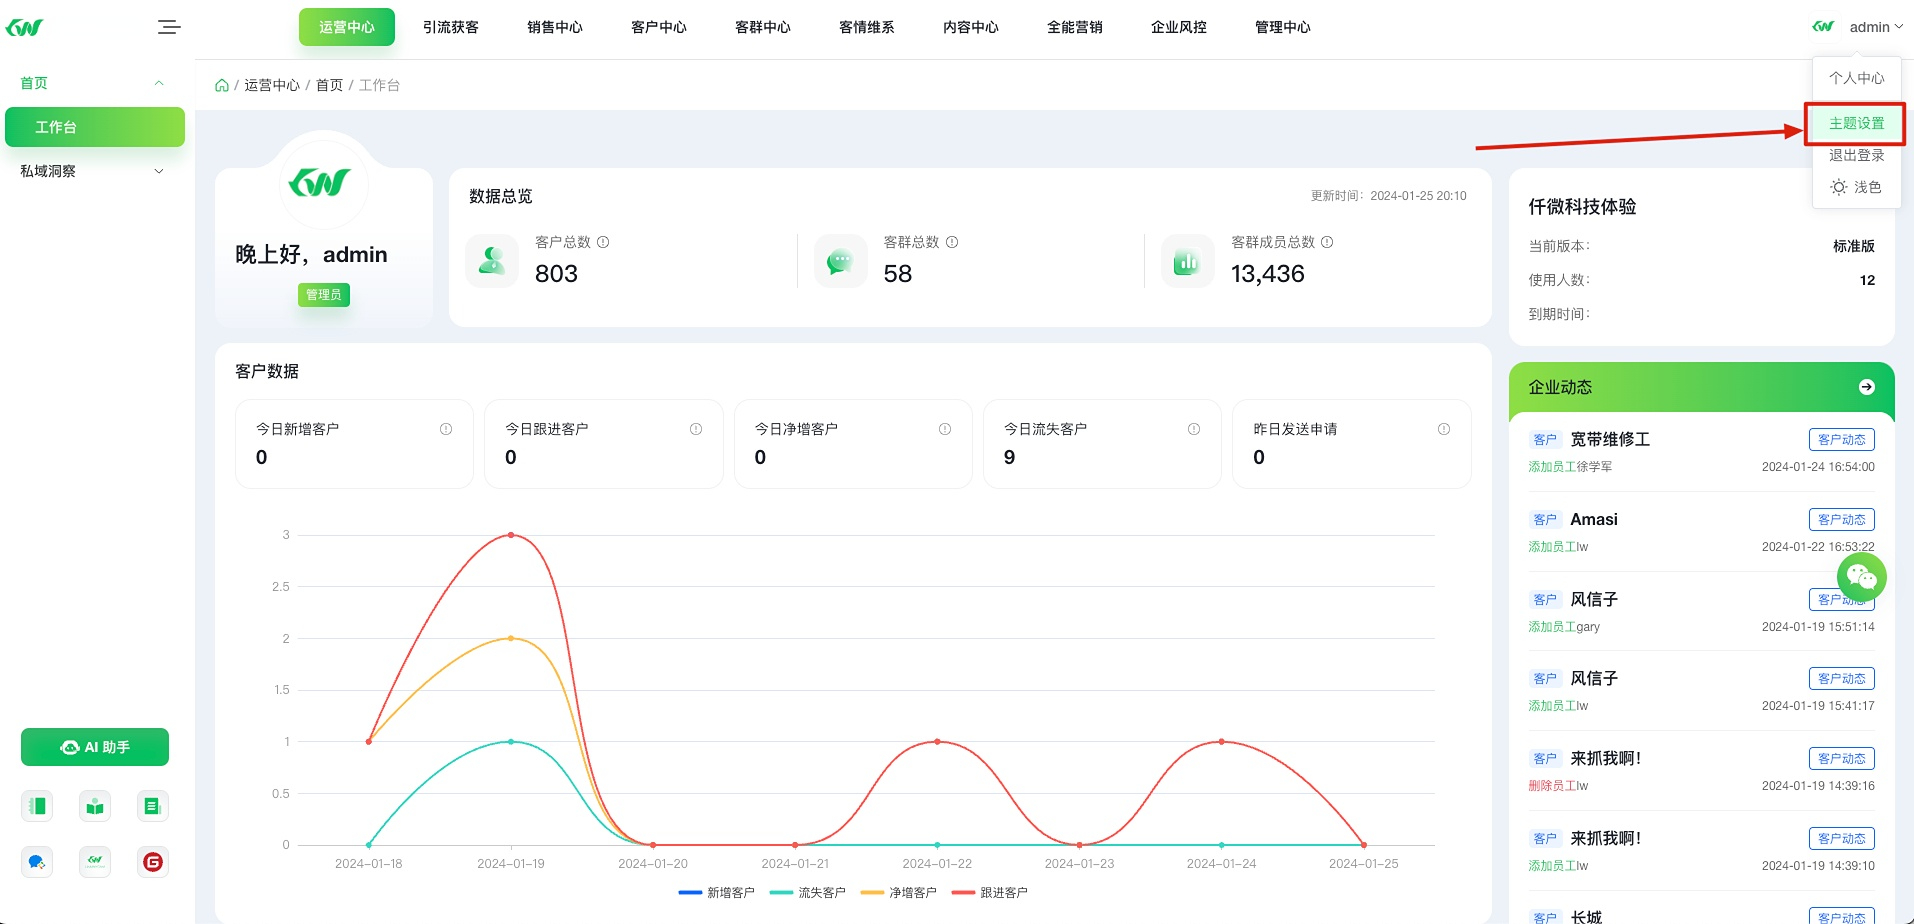Click 客户动态 tag on 14:39:10 来抓我啊 entry

1841,839
